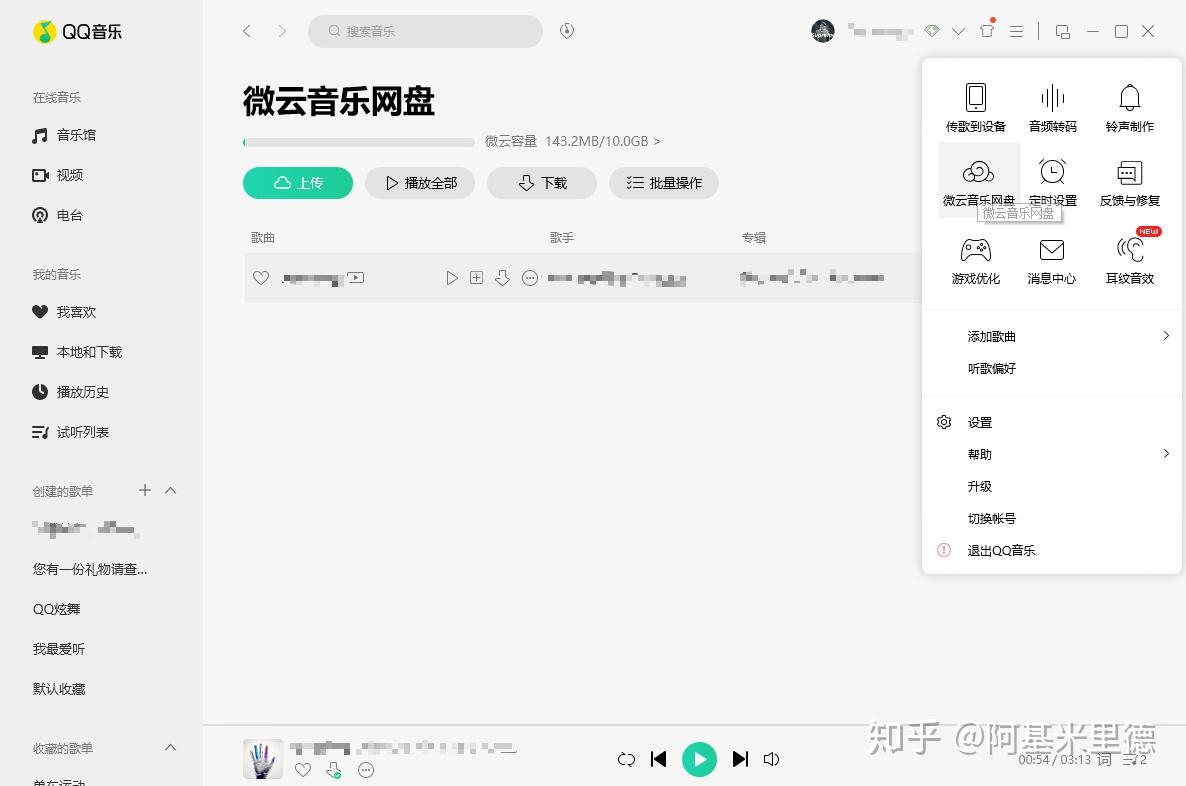Skip to the previous track
Image resolution: width=1186 pixels, height=786 pixels.
659,759
